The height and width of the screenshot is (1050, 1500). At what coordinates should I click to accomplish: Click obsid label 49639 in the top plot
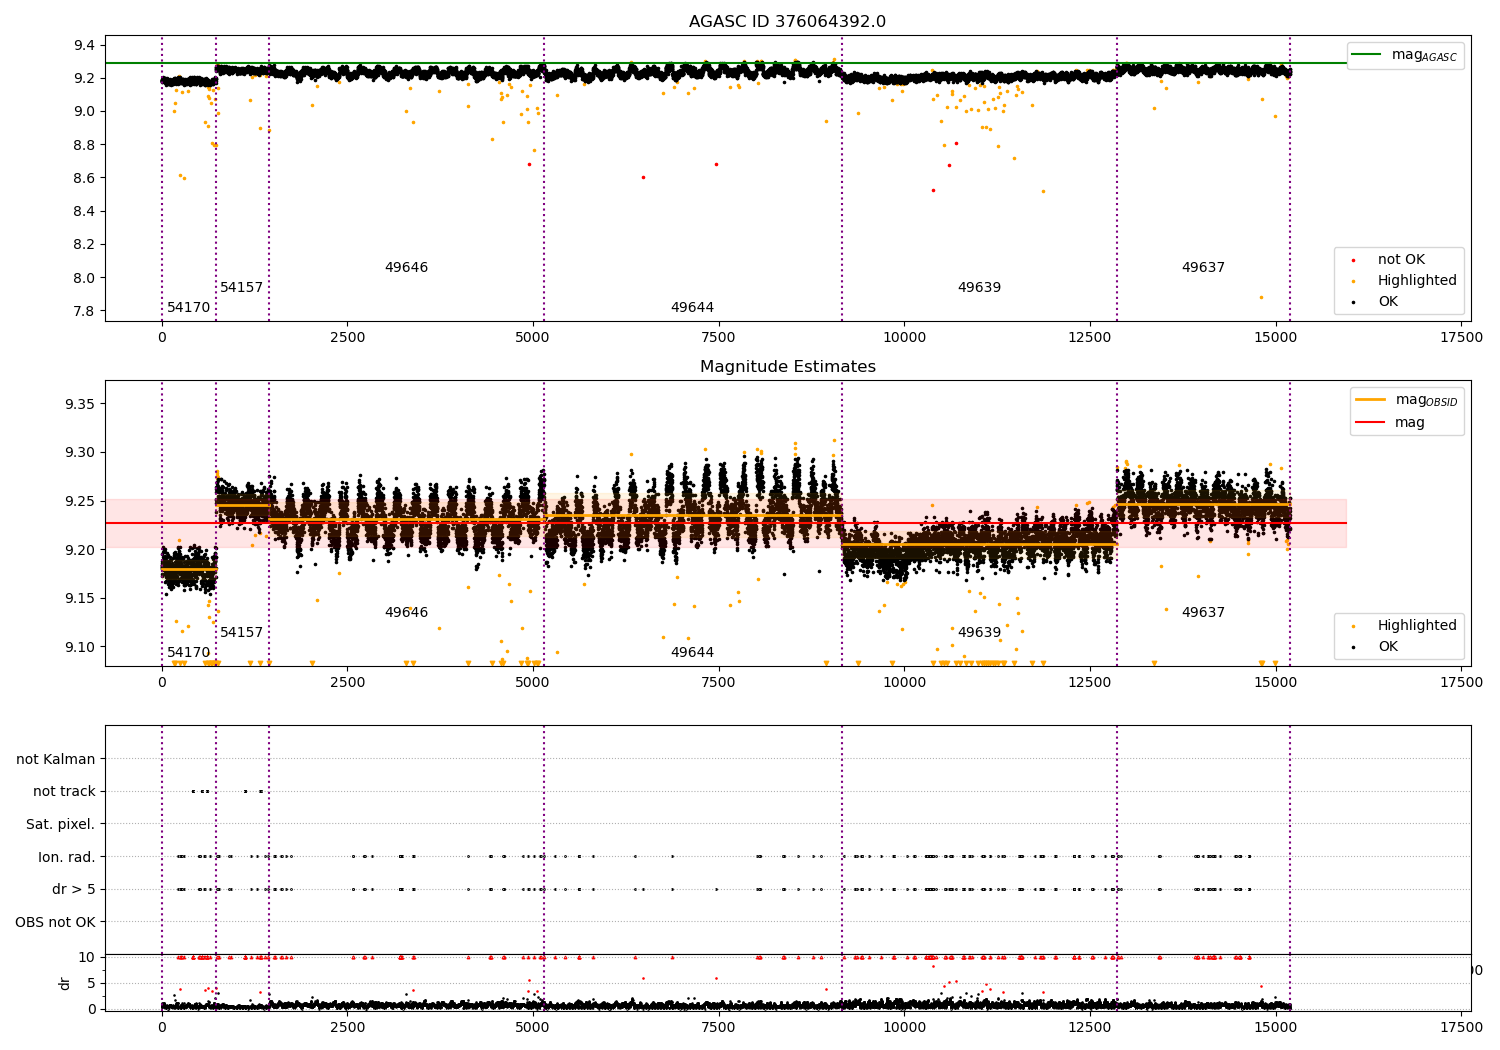[979, 288]
